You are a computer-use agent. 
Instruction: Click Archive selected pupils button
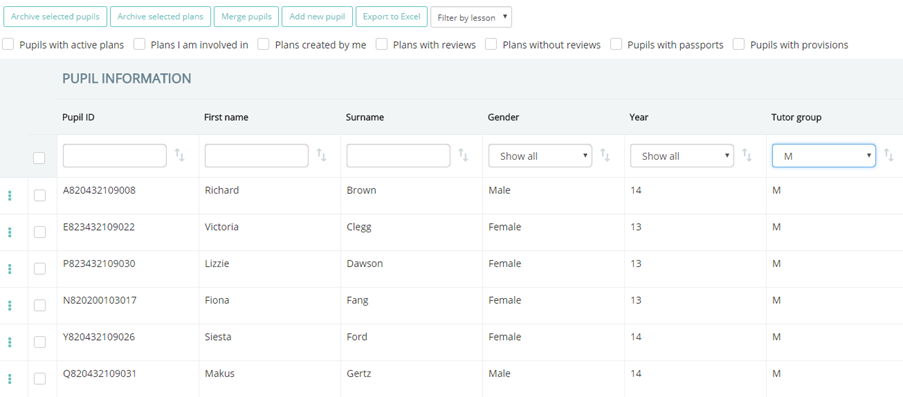click(x=55, y=17)
